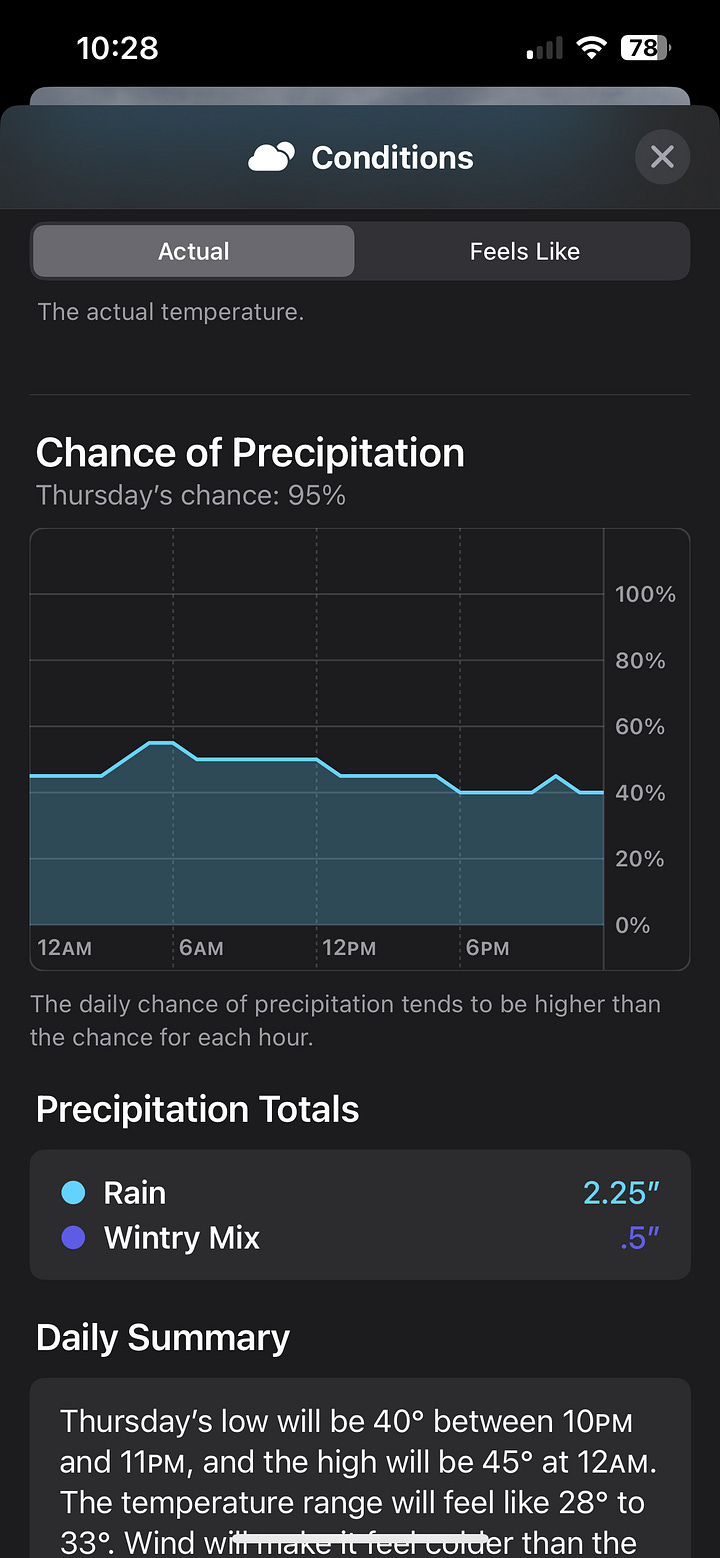Tap the 0% axis label on the chart

(632, 925)
